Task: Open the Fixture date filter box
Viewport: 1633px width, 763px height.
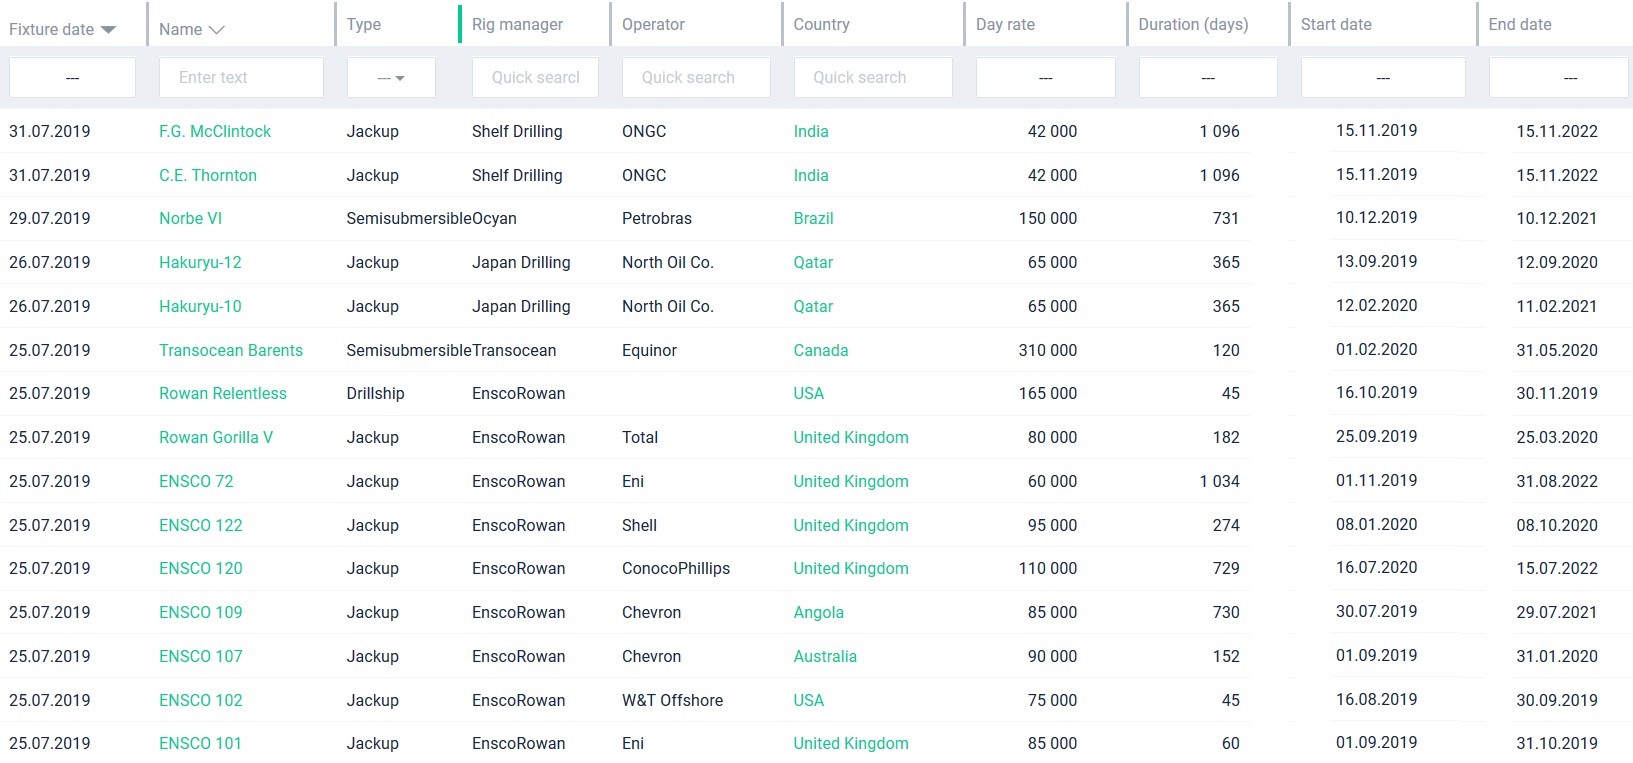Action: pos(72,78)
